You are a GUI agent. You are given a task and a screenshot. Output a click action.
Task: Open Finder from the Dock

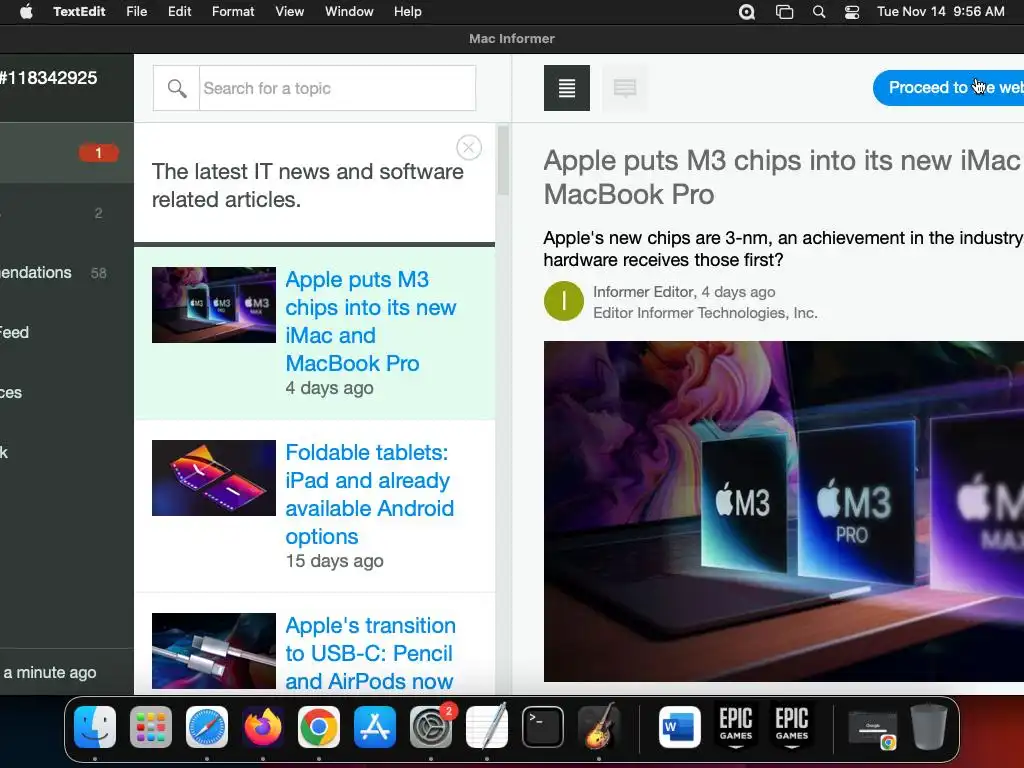(95, 727)
